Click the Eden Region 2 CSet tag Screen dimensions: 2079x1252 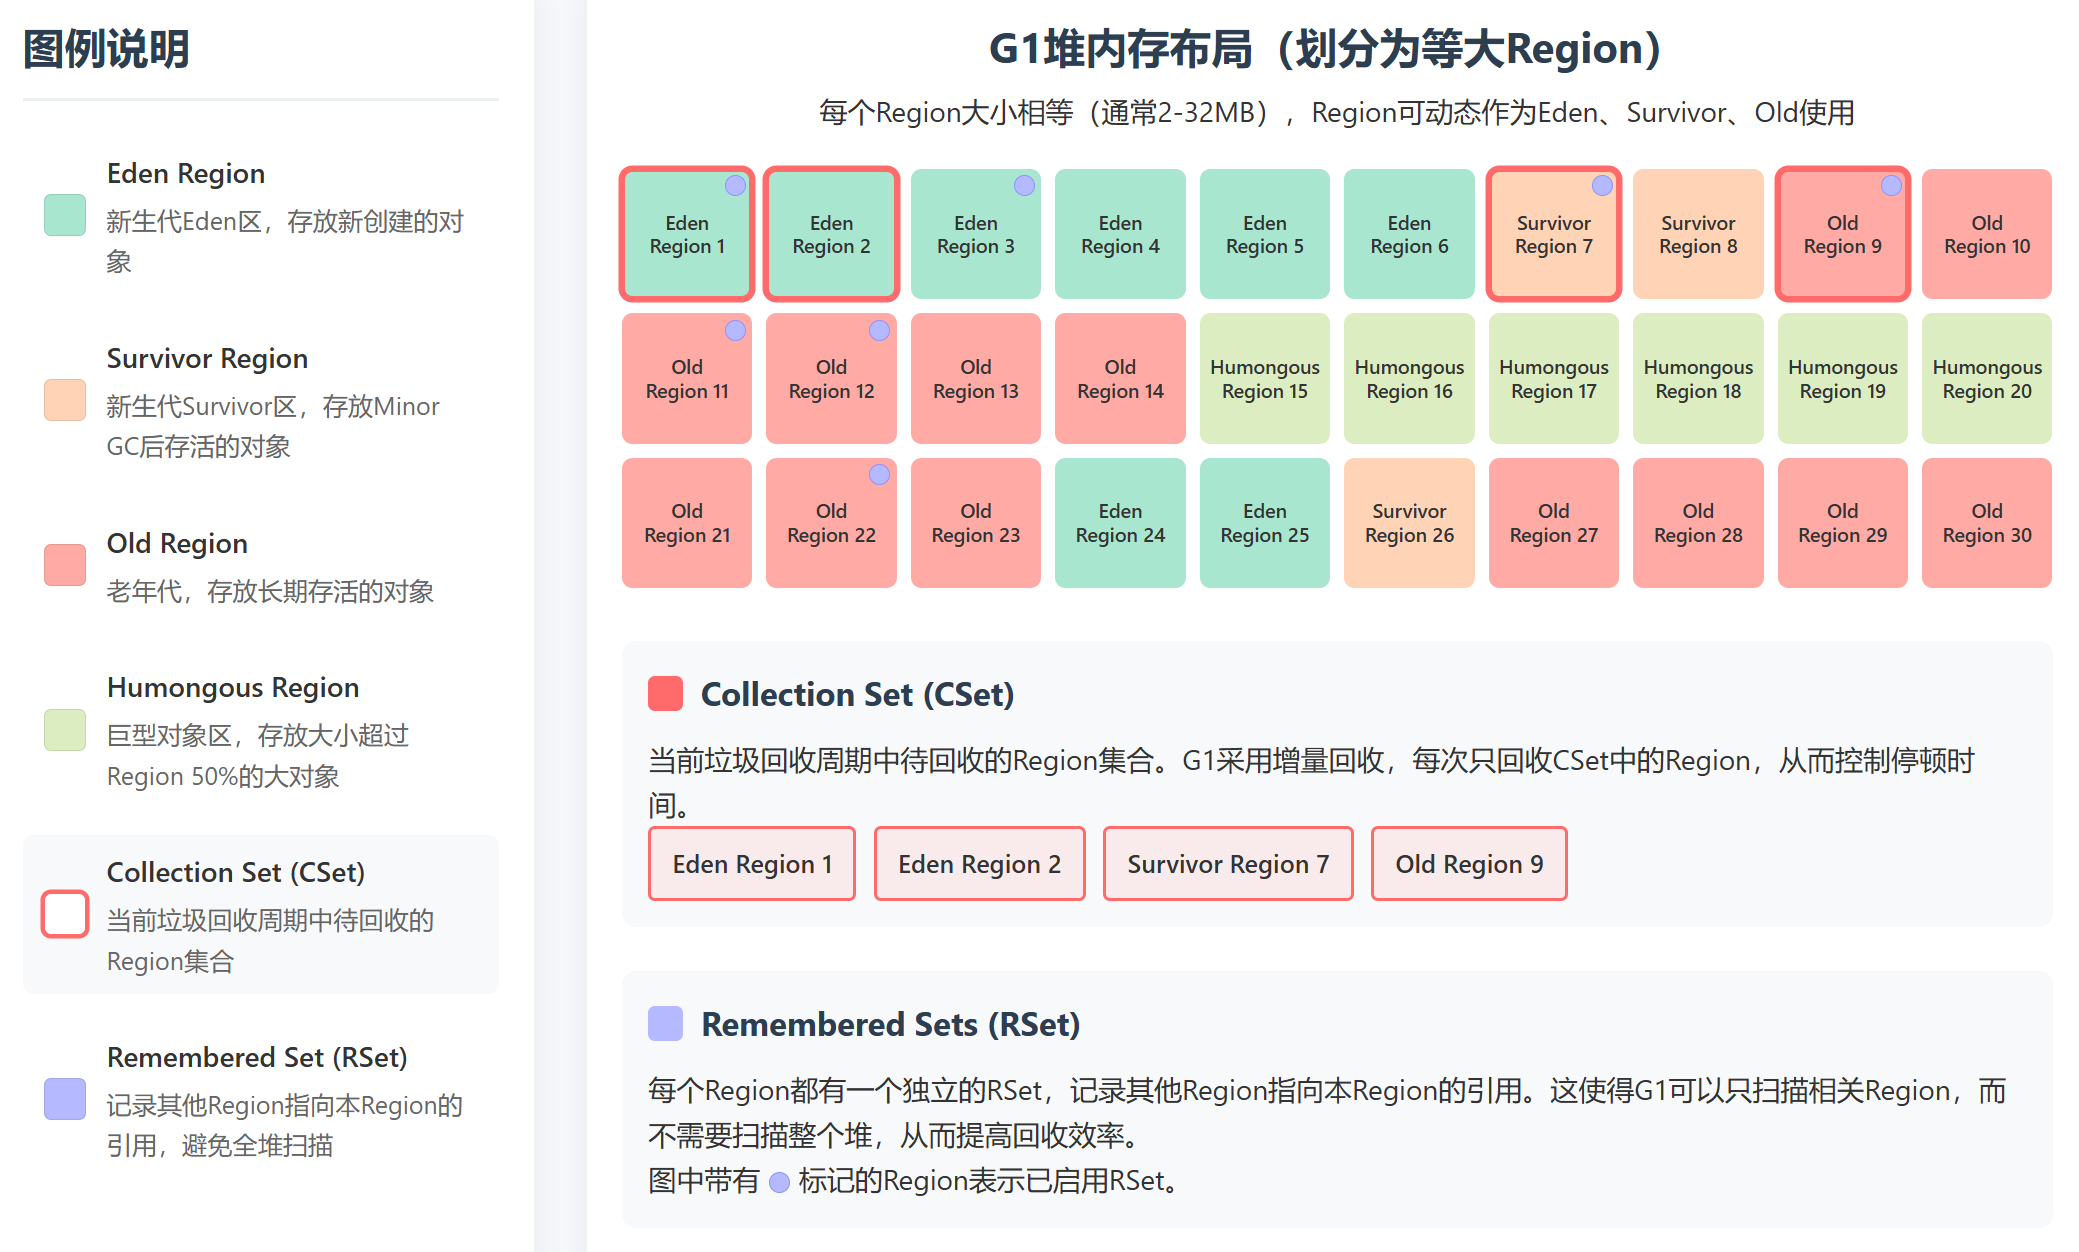pyautogui.click(x=979, y=864)
